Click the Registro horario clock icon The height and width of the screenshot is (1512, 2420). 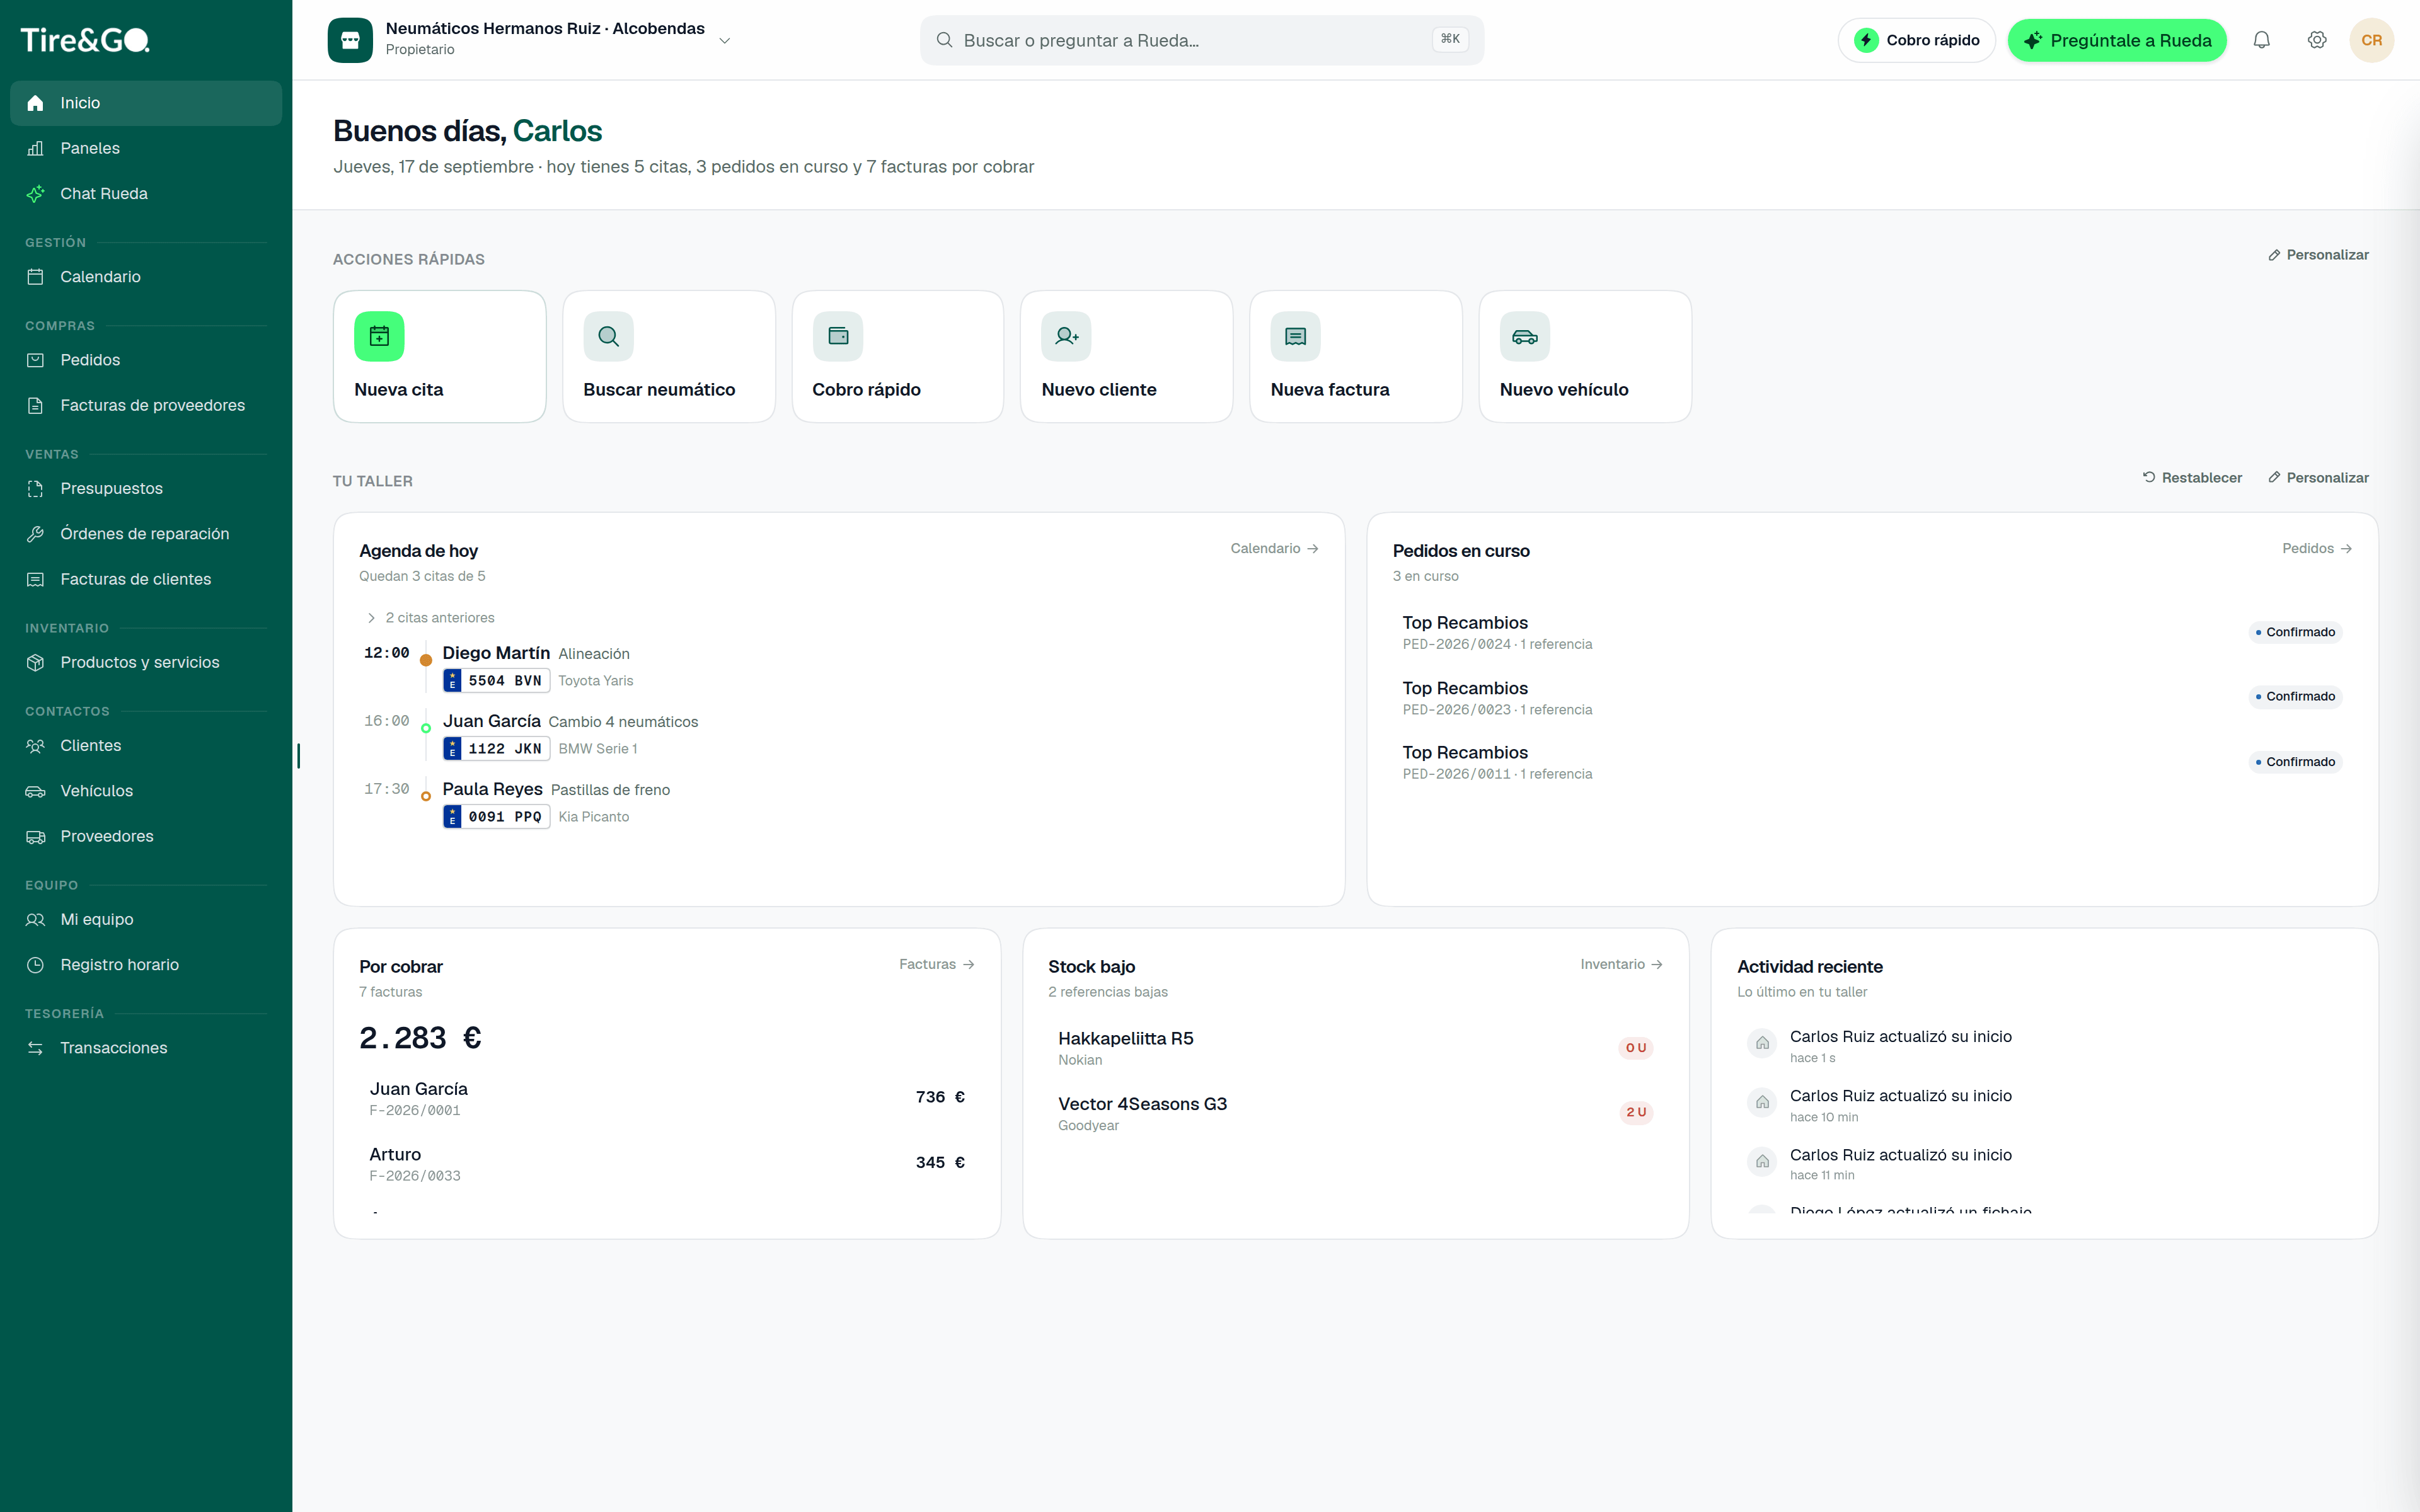click(x=36, y=965)
